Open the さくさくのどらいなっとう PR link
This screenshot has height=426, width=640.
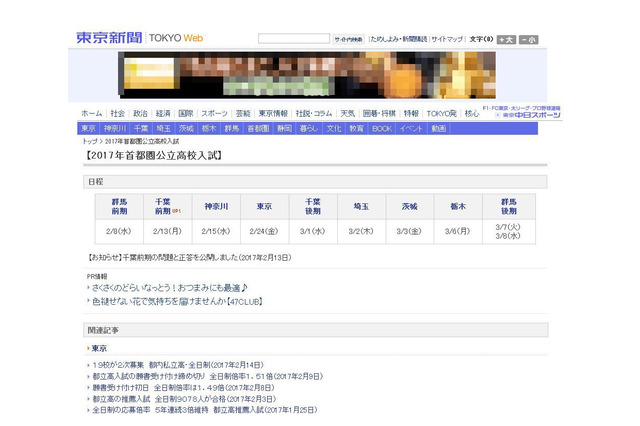(169, 288)
